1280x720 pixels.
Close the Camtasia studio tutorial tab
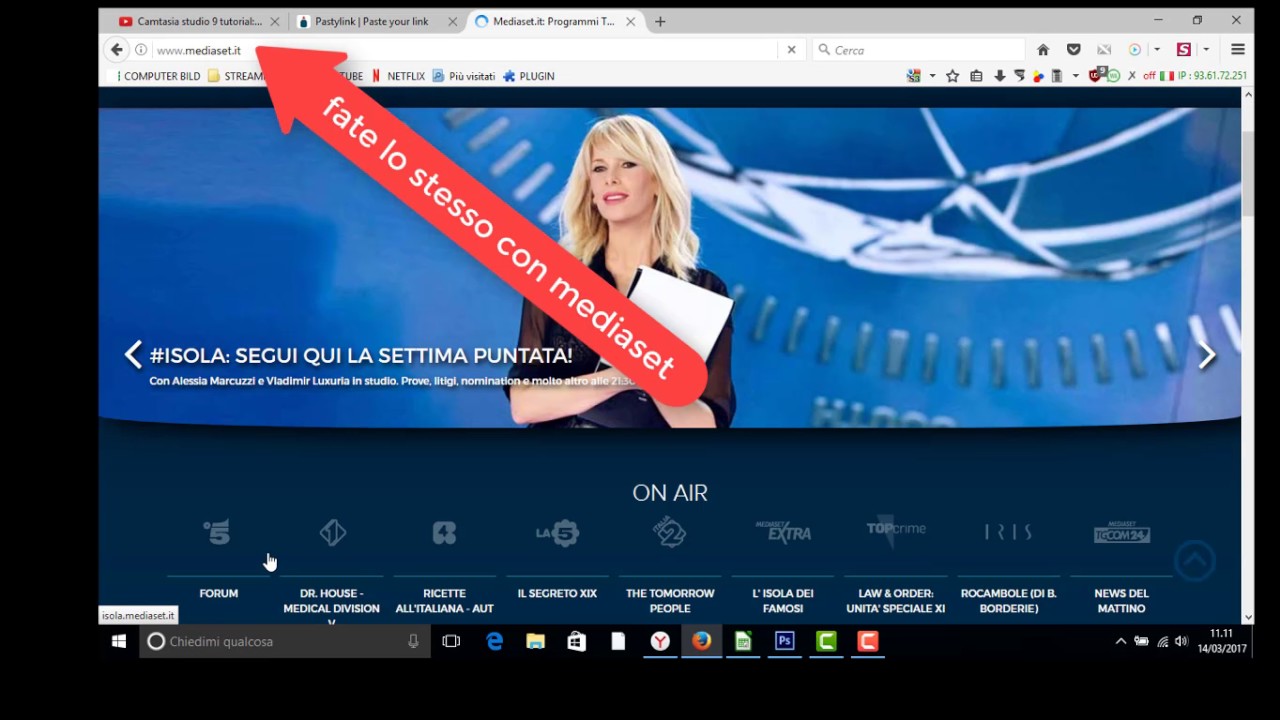tap(274, 21)
